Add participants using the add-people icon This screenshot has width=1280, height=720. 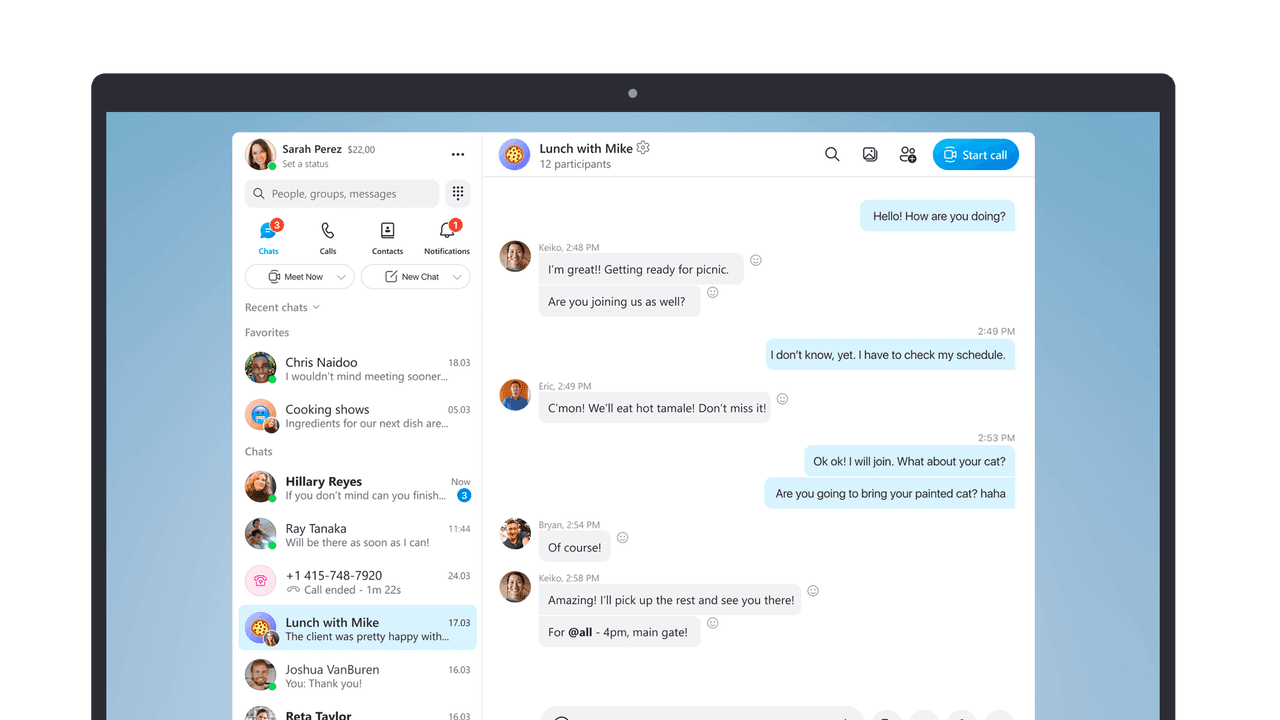pyautogui.click(x=907, y=154)
